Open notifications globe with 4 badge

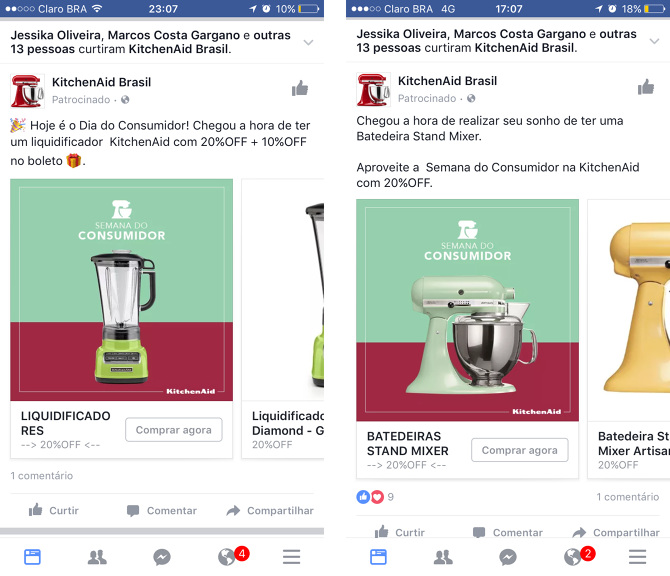(232, 556)
